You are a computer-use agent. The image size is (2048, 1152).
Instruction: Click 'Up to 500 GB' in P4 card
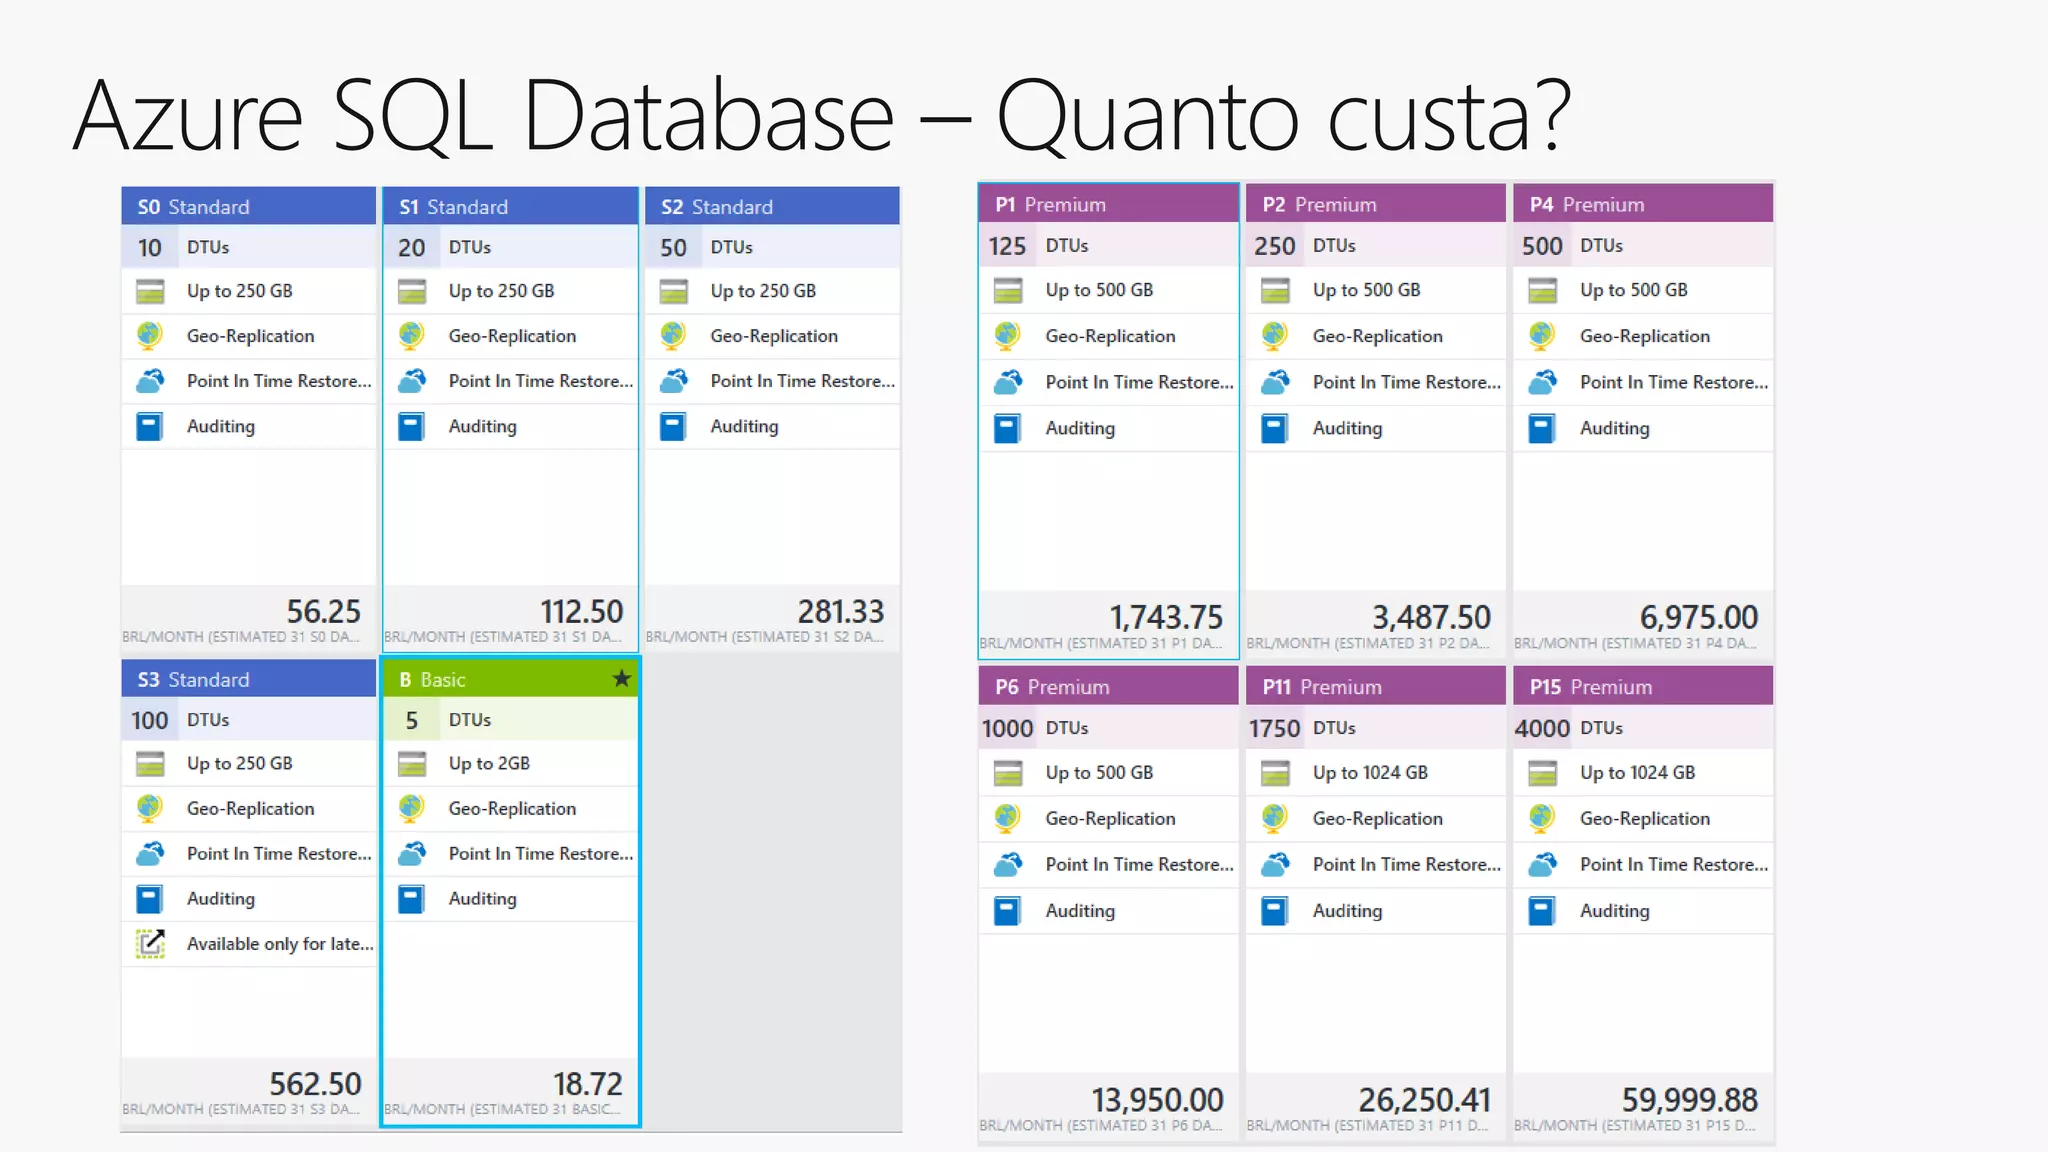pos(1633,290)
